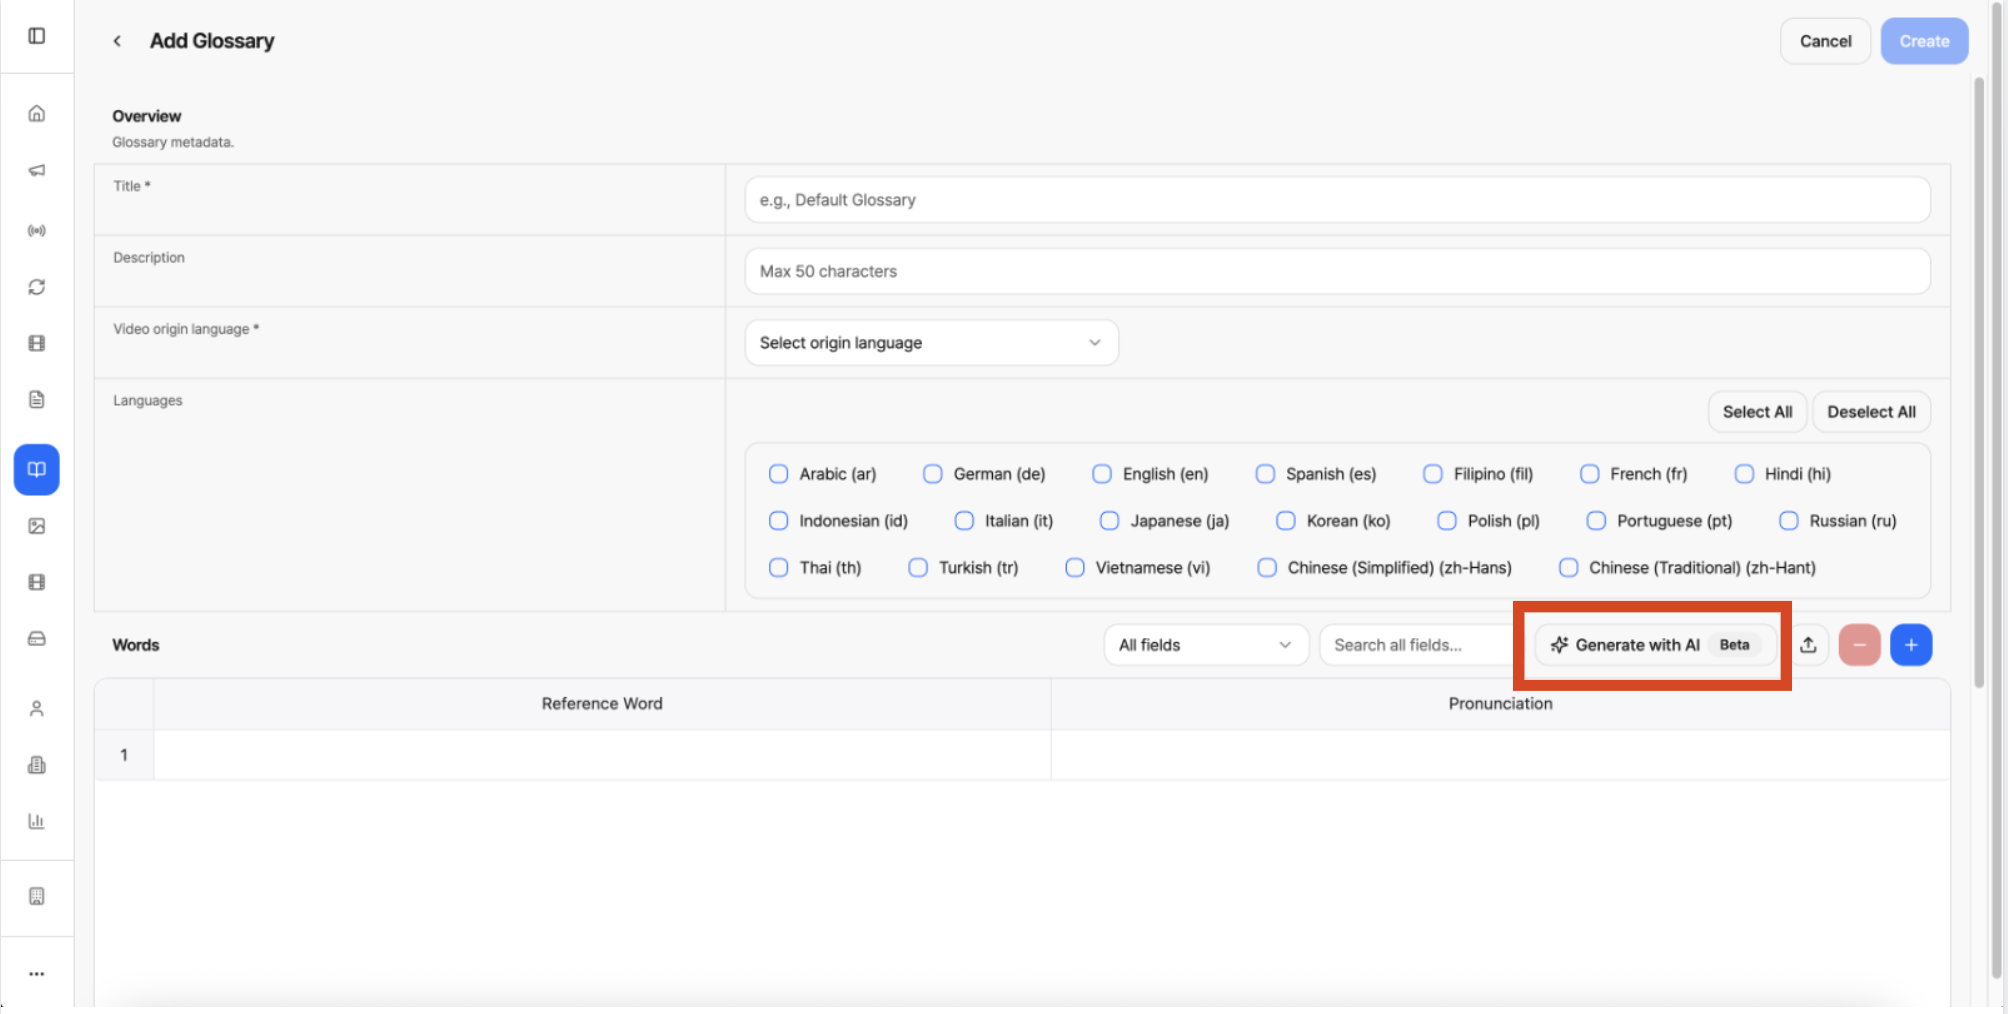Click the Create button
Viewport: 2008px width, 1014px height.
pyautogui.click(x=1924, y=41)
